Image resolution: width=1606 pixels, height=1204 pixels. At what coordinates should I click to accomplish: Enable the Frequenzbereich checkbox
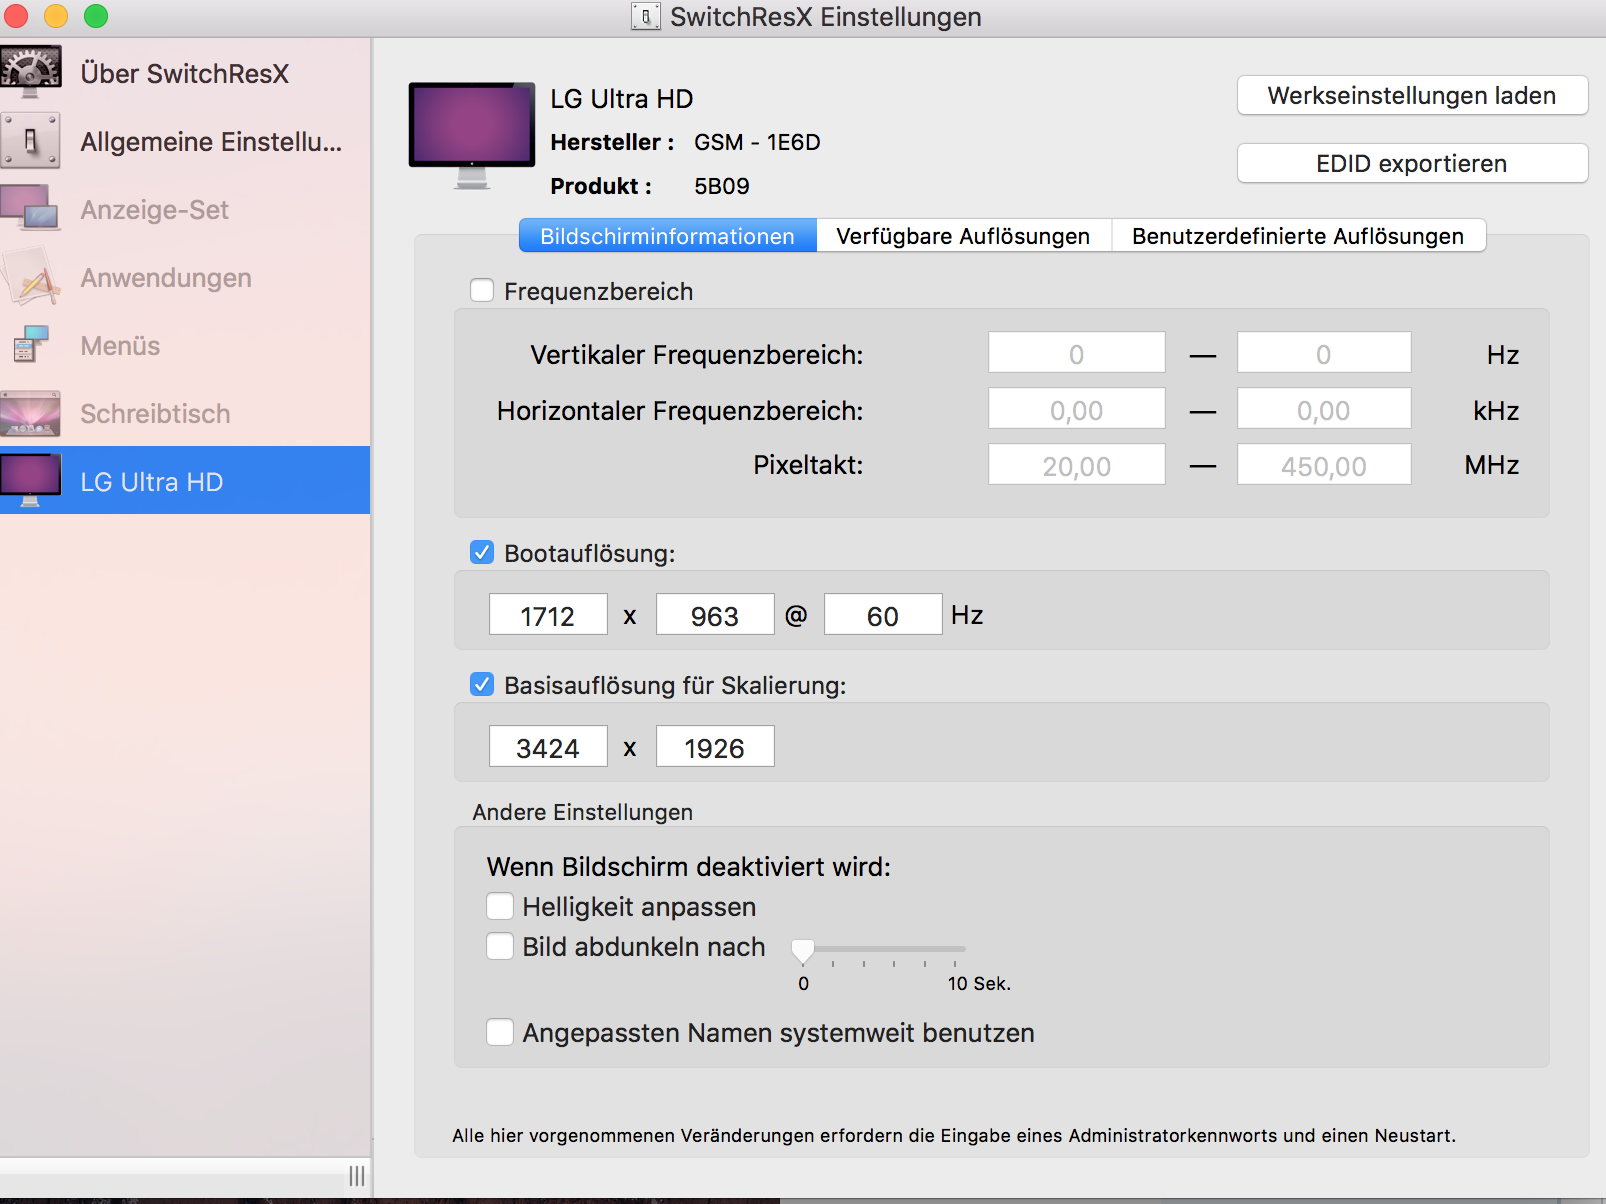pos(482,290)
